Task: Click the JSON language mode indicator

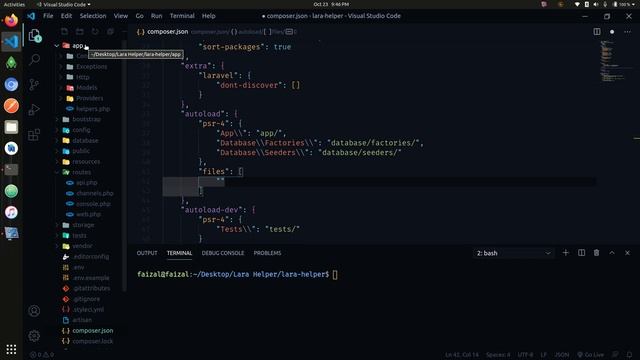Action: [x=562, y=355]
